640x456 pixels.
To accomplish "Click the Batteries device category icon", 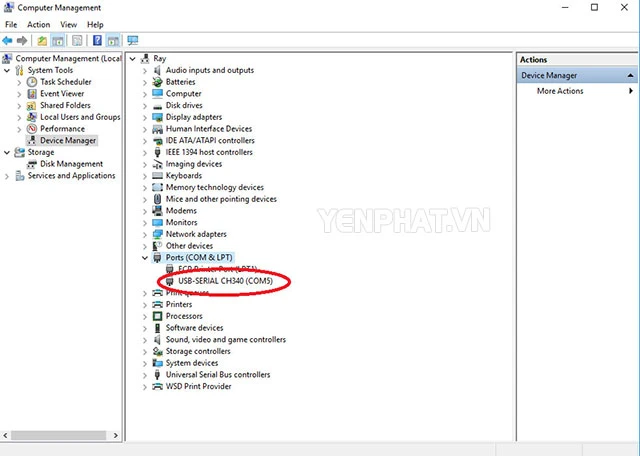I will pyautogui.click(x=157, y=82).
